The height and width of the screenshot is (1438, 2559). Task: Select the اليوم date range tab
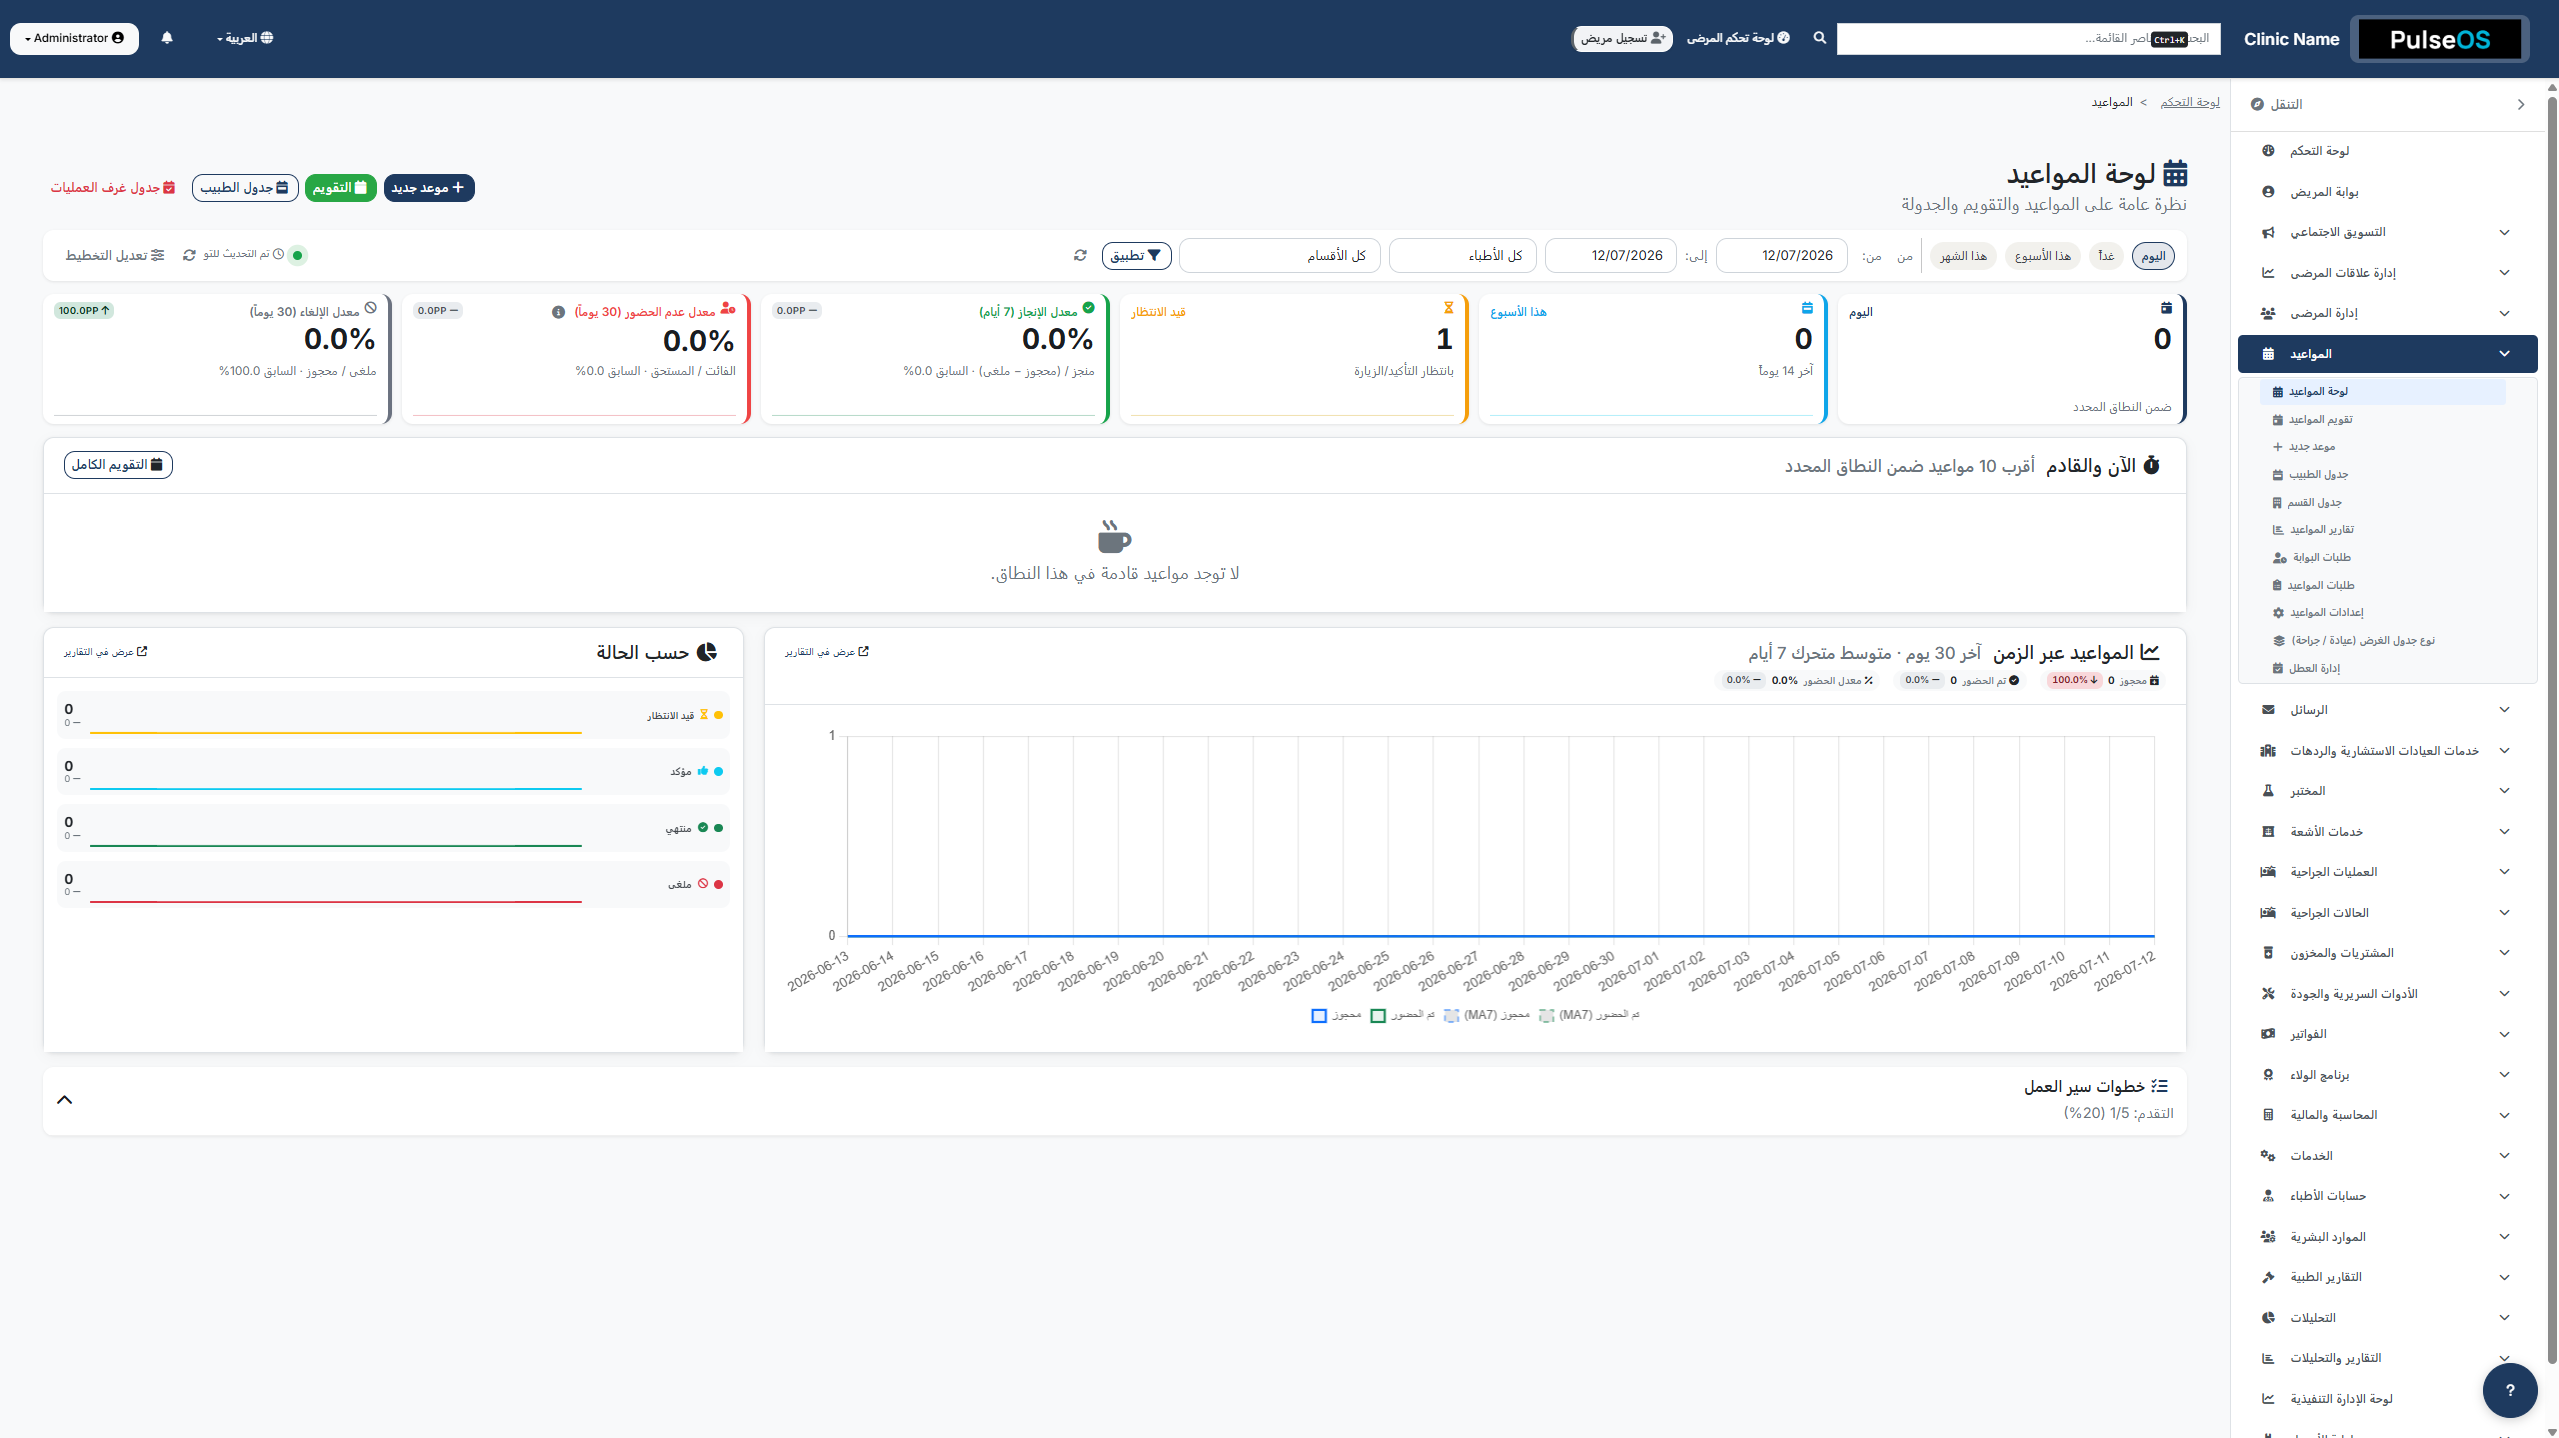[2153, 256]
